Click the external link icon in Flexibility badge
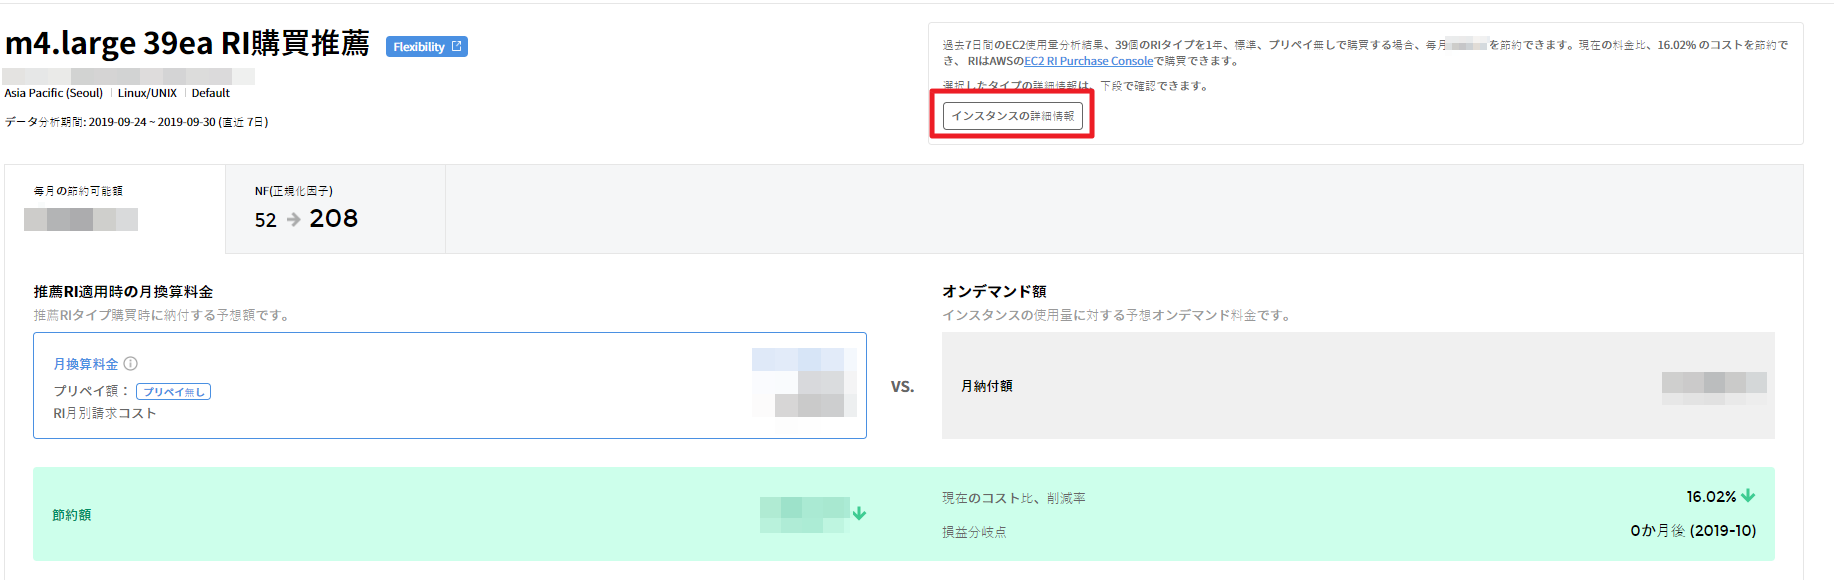Image resolution: width=1834 pixels, height=580 pixels. pyautogui.click(x=457, y=46)
